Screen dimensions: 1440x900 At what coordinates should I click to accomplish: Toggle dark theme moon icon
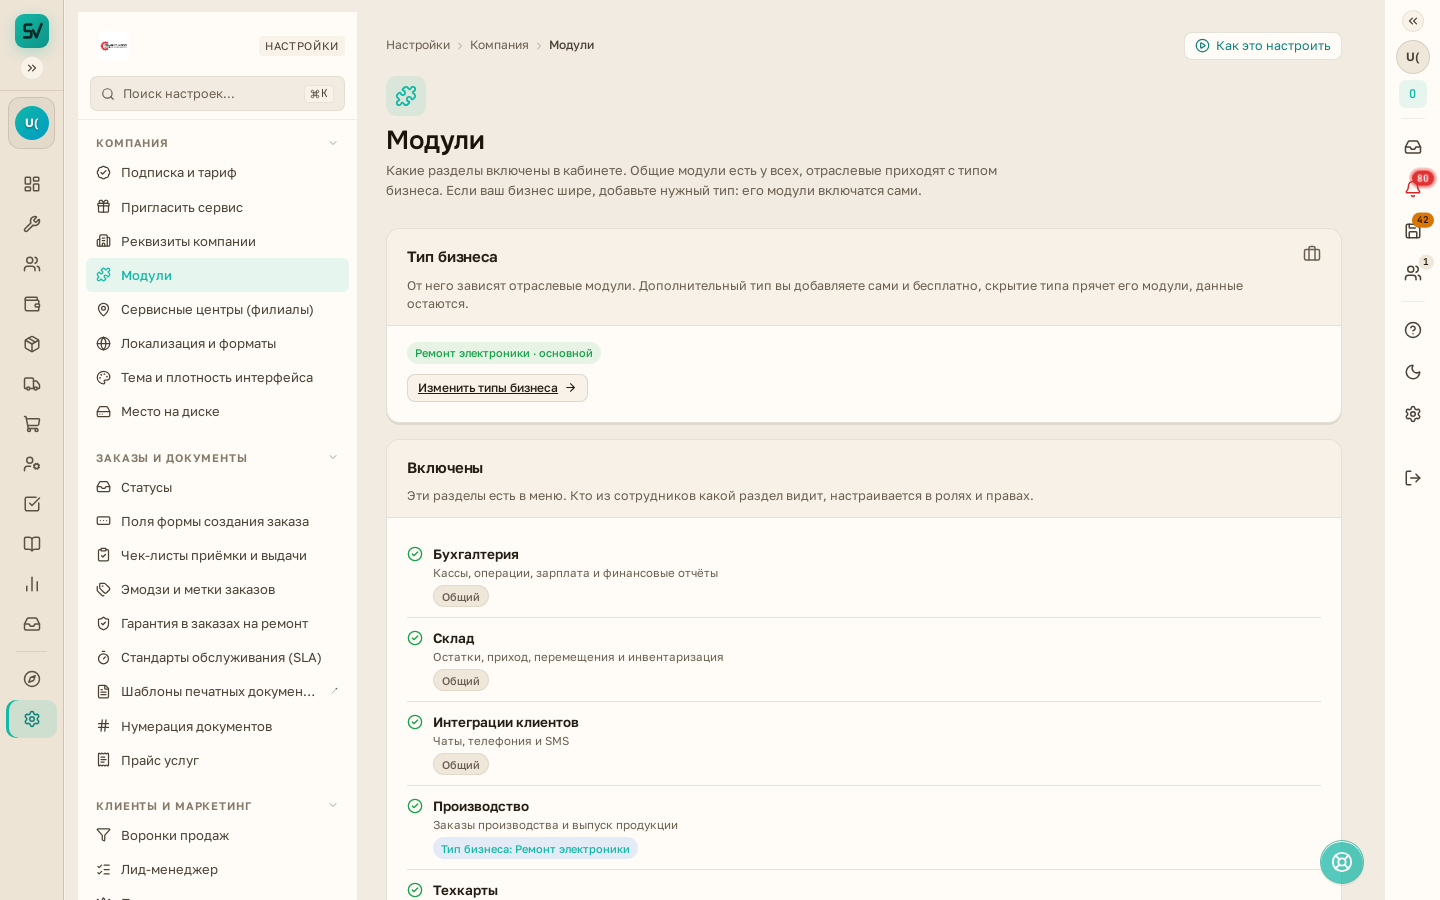pos(1412,372)
